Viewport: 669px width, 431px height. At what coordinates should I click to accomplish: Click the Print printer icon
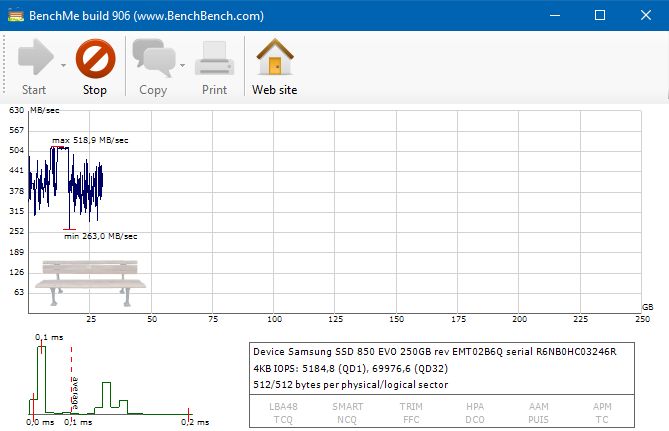[214, 59]
